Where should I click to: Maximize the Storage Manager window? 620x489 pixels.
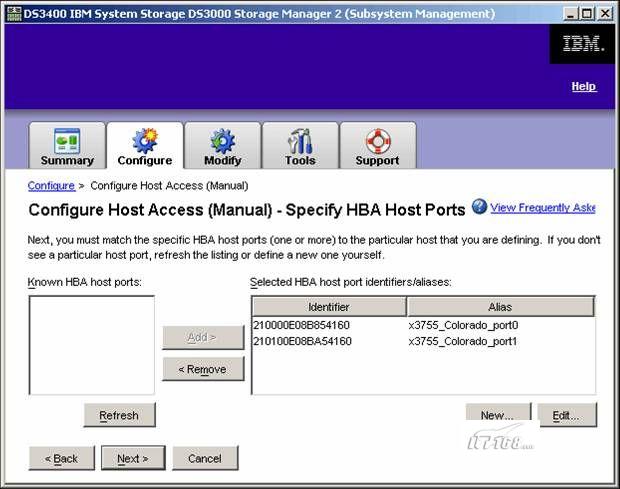point(587,14)
